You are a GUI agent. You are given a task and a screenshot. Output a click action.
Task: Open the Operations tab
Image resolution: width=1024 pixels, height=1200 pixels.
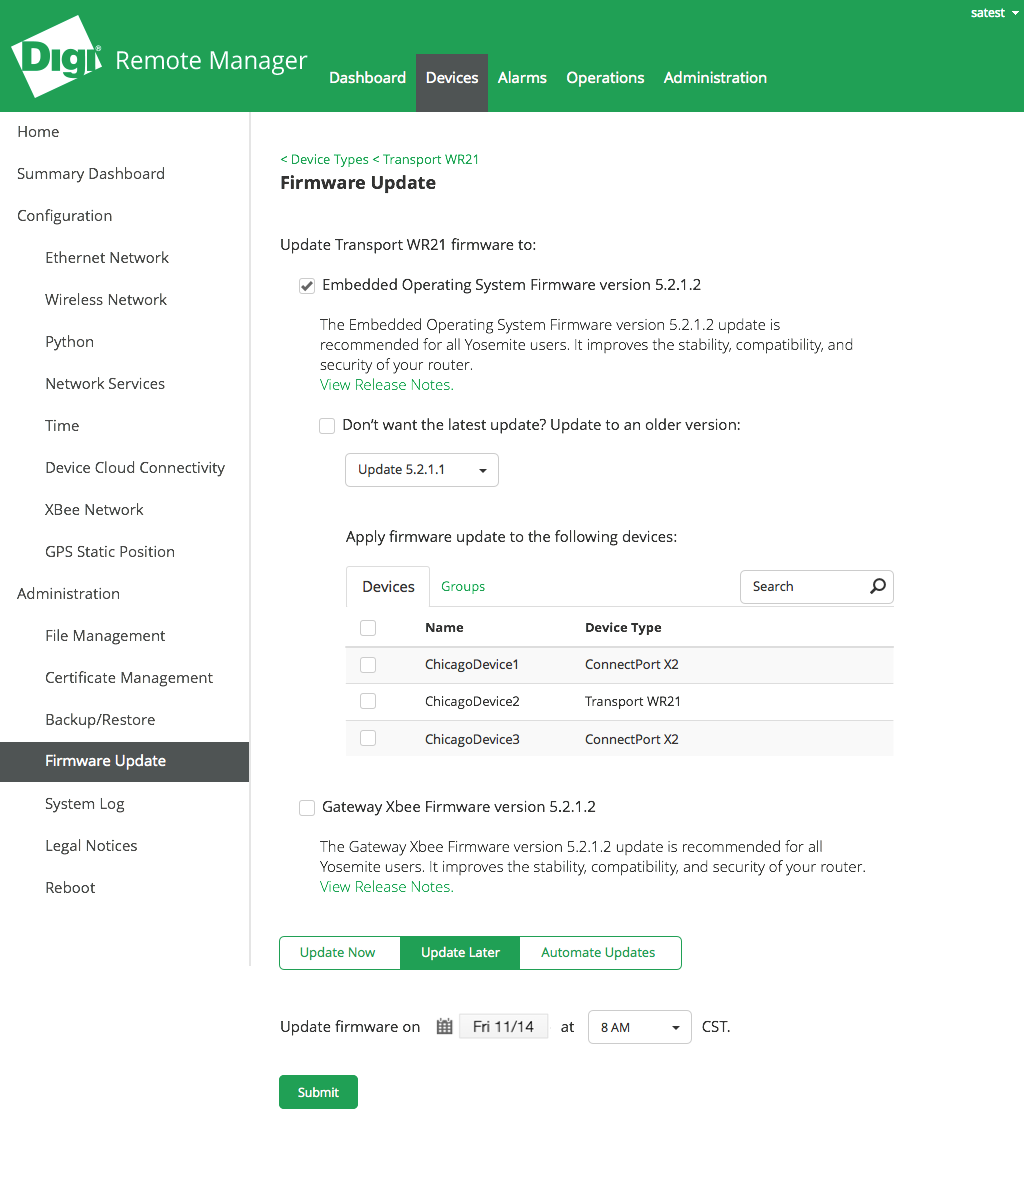pyautogui.click(x=605, y=78)
